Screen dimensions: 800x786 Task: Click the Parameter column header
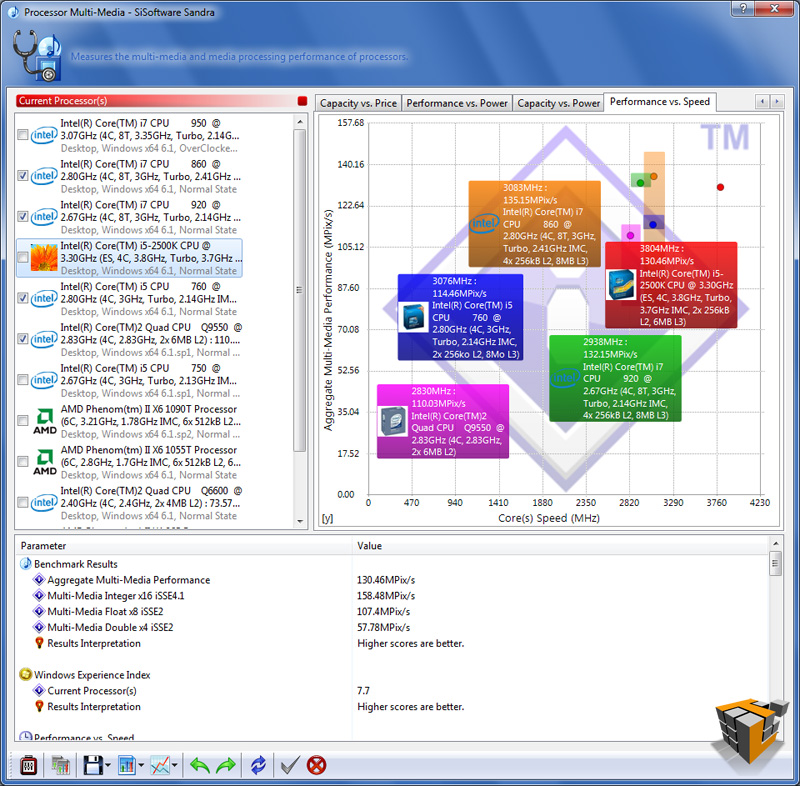(x=184, y=546)
